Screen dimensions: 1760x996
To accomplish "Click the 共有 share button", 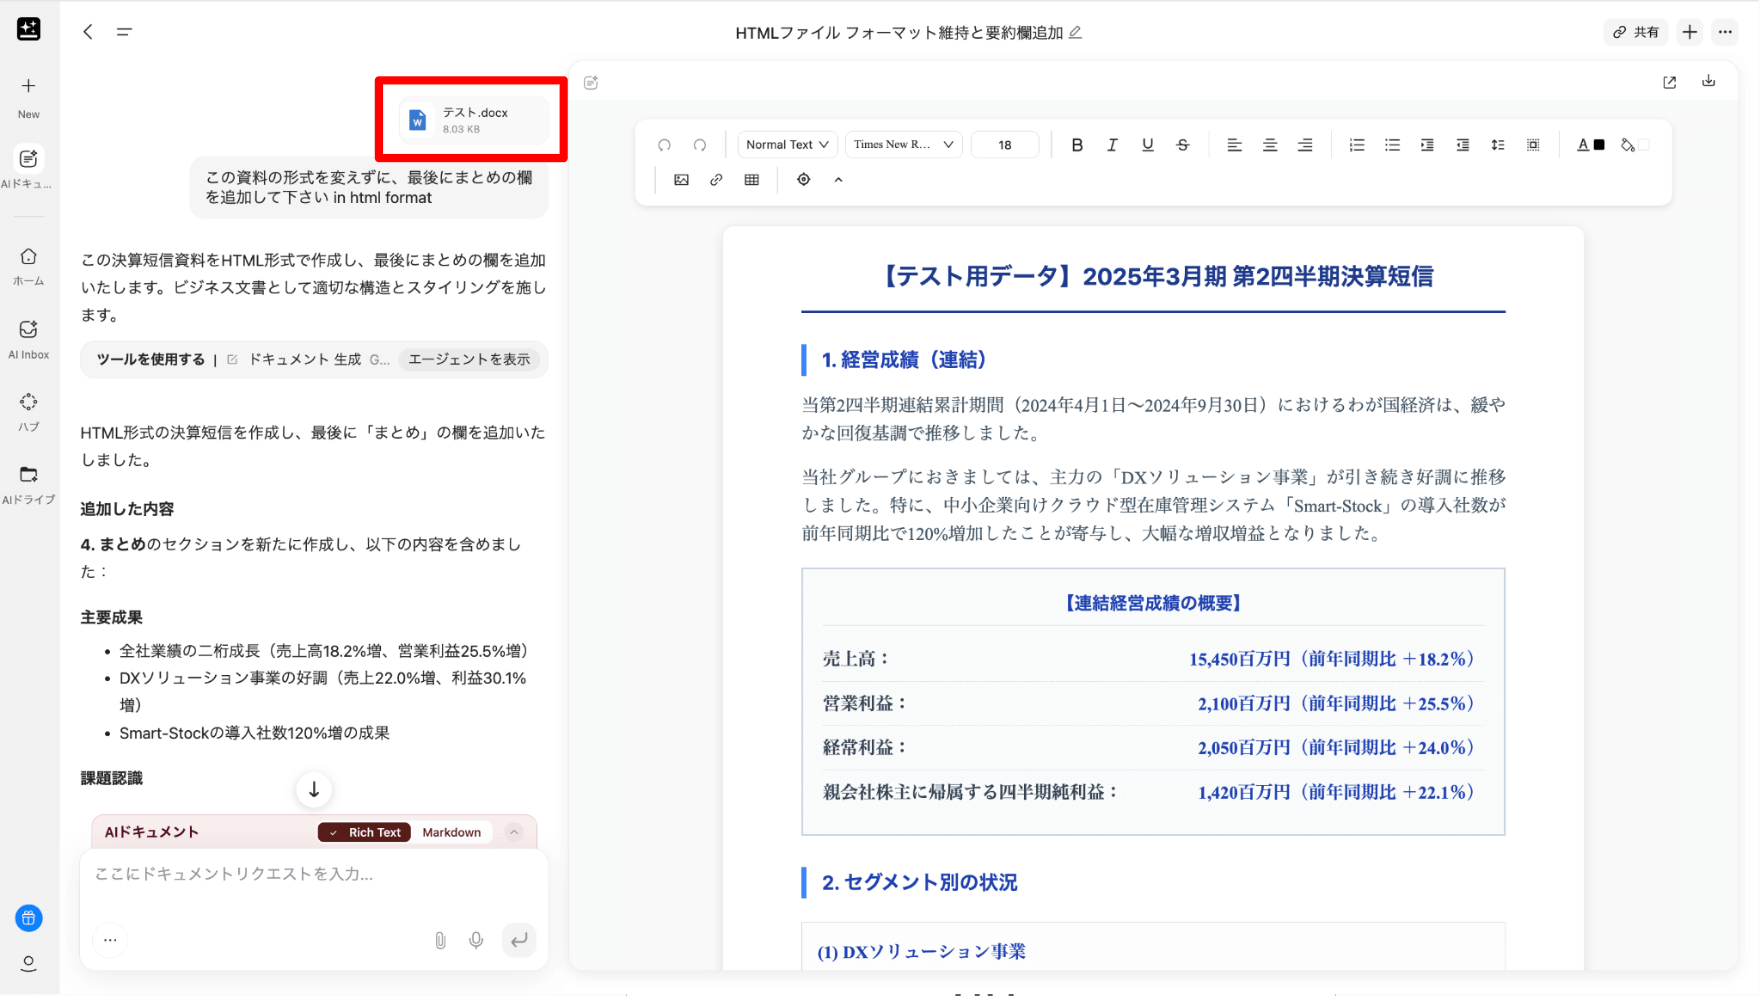I will tap(1636, 32).
